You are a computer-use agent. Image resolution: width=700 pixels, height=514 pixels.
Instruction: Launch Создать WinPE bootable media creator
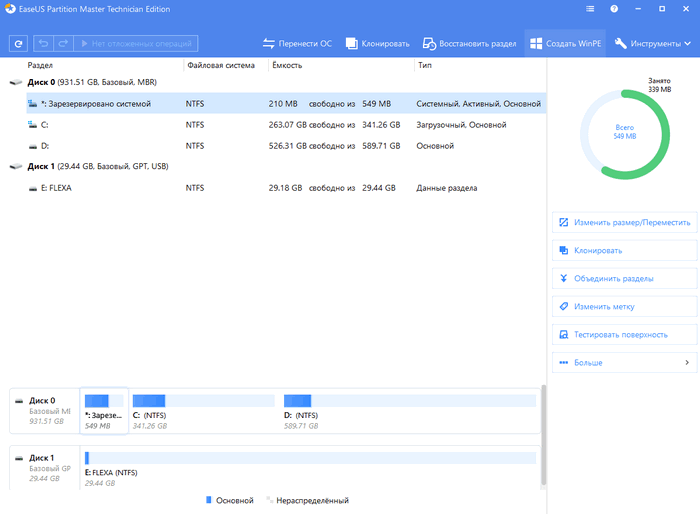566,44
